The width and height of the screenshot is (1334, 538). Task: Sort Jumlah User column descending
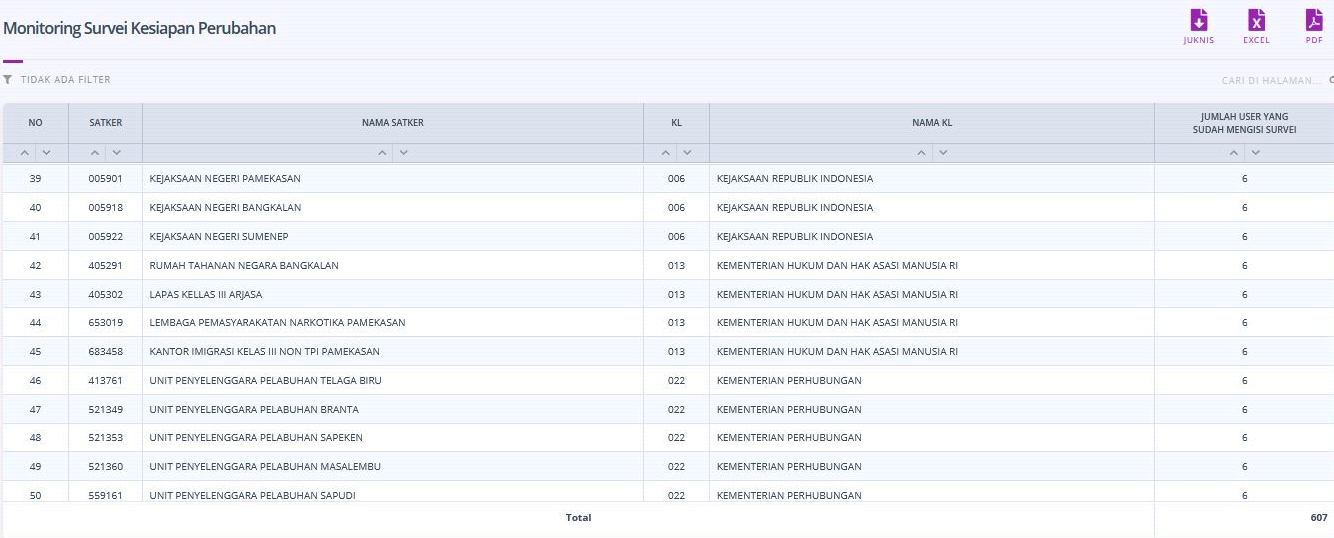(x=1255, y=153)
